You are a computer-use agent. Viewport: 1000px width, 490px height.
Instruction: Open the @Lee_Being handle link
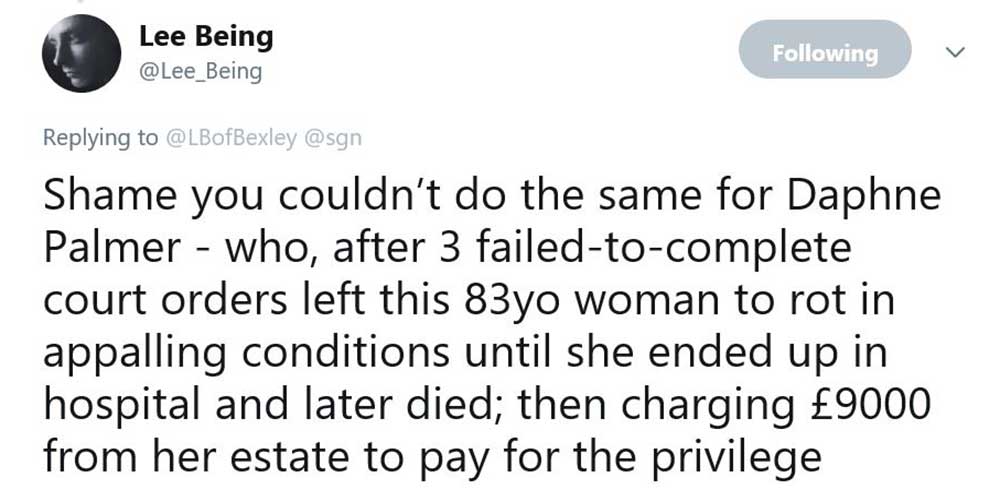pos(200,72)
